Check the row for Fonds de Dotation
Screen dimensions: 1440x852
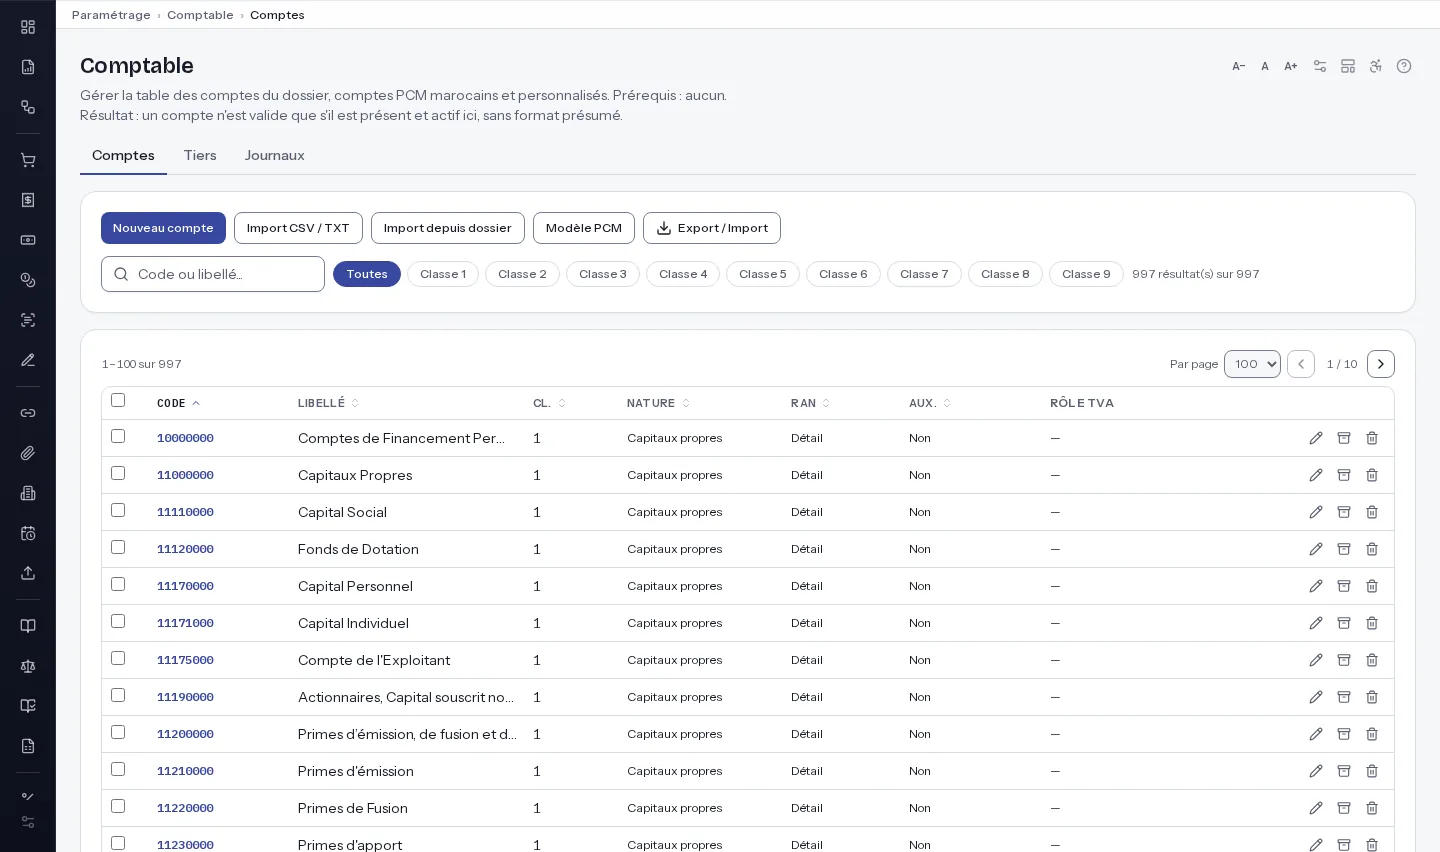(118, 547)
